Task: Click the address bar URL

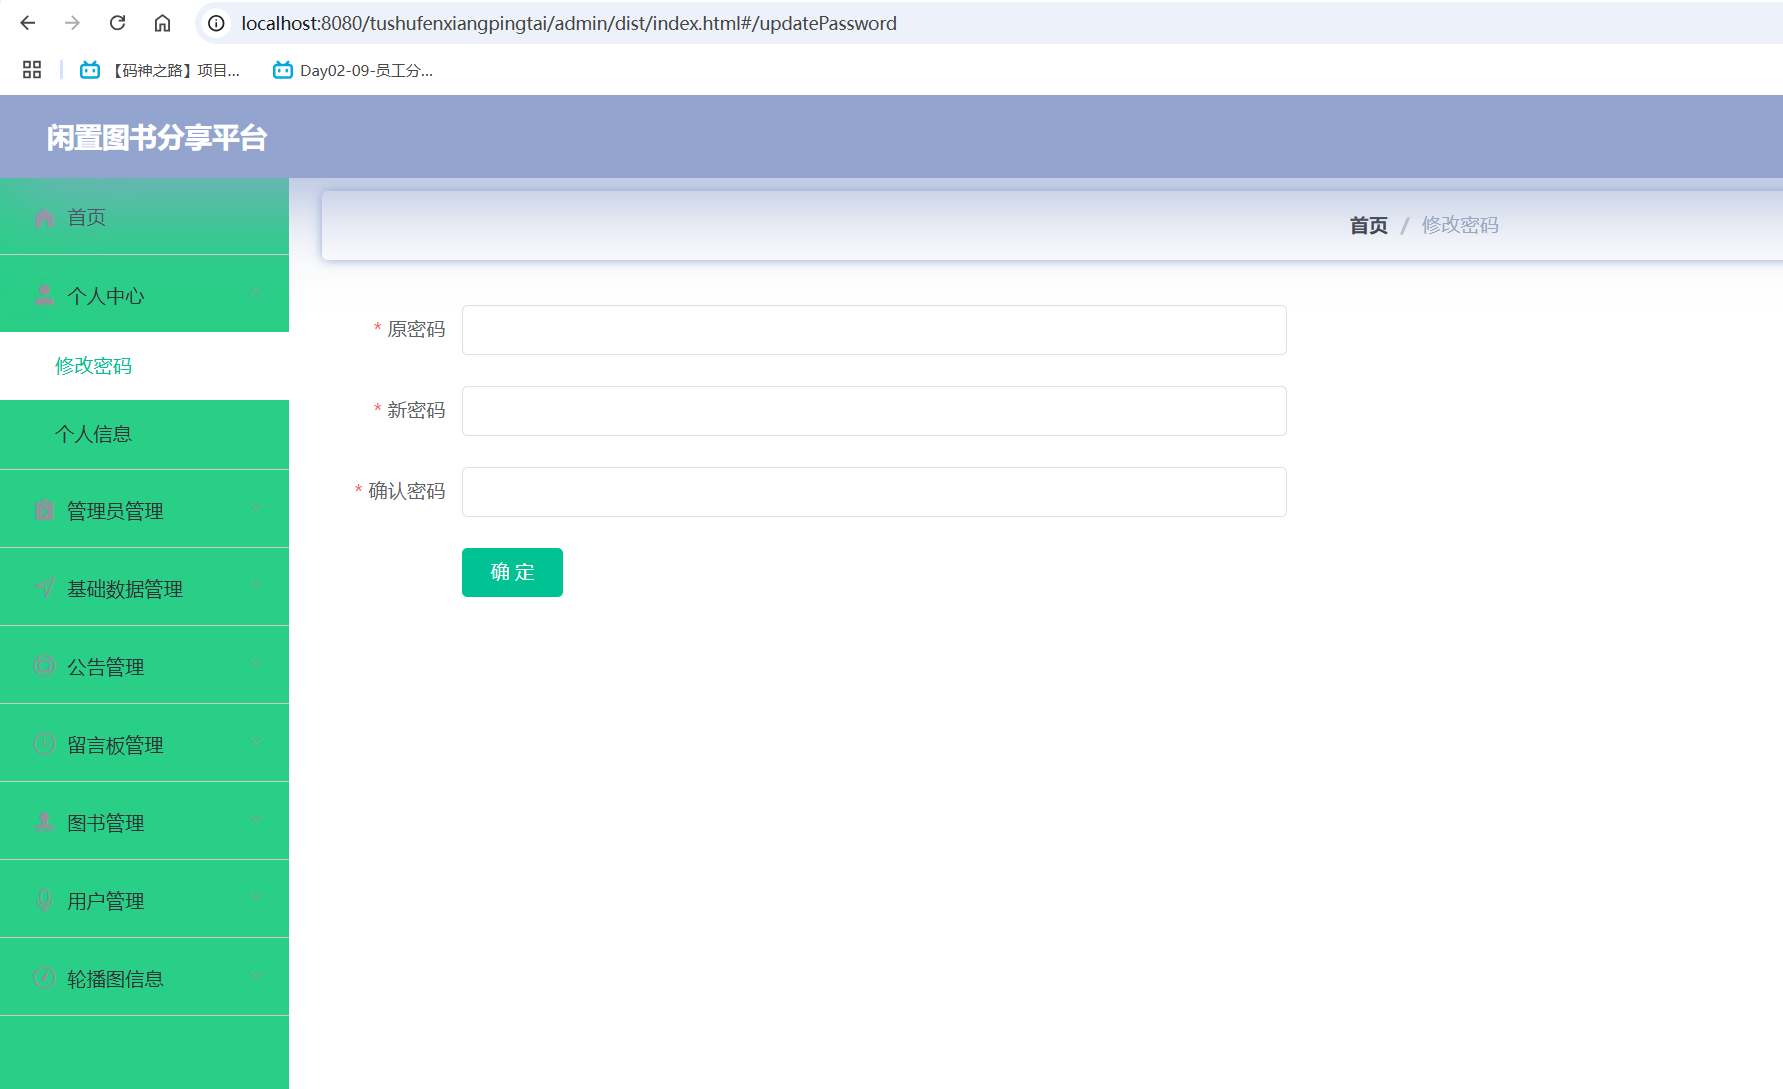Action: 569,23
